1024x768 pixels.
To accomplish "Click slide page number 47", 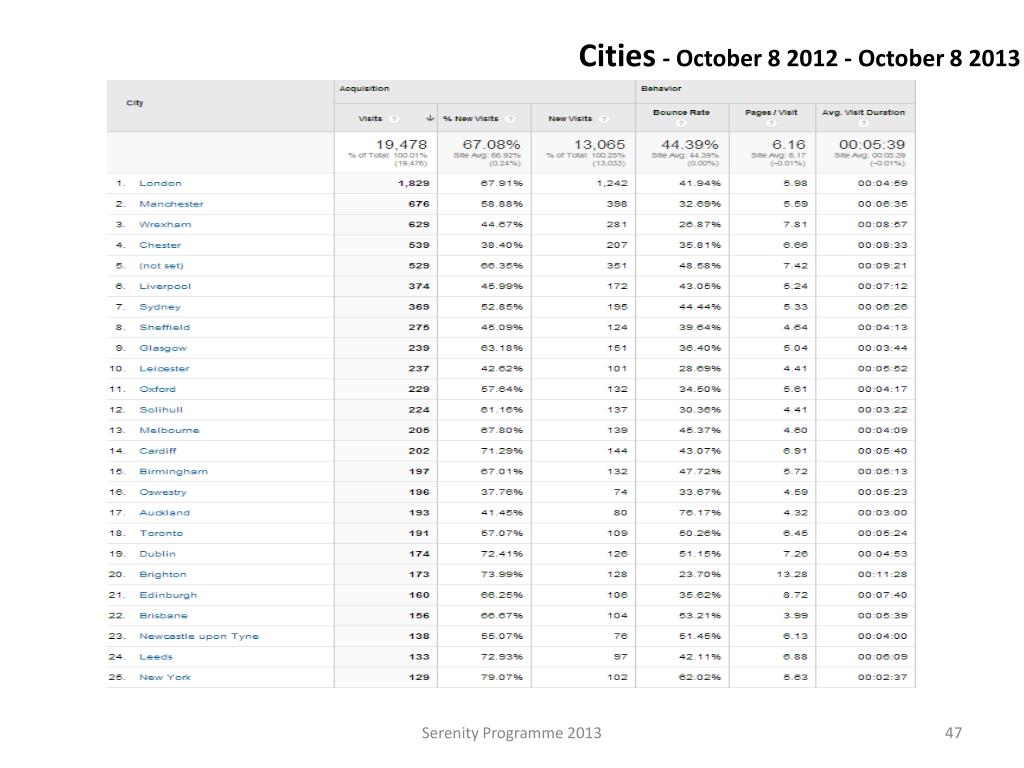I will click(953, 733).
